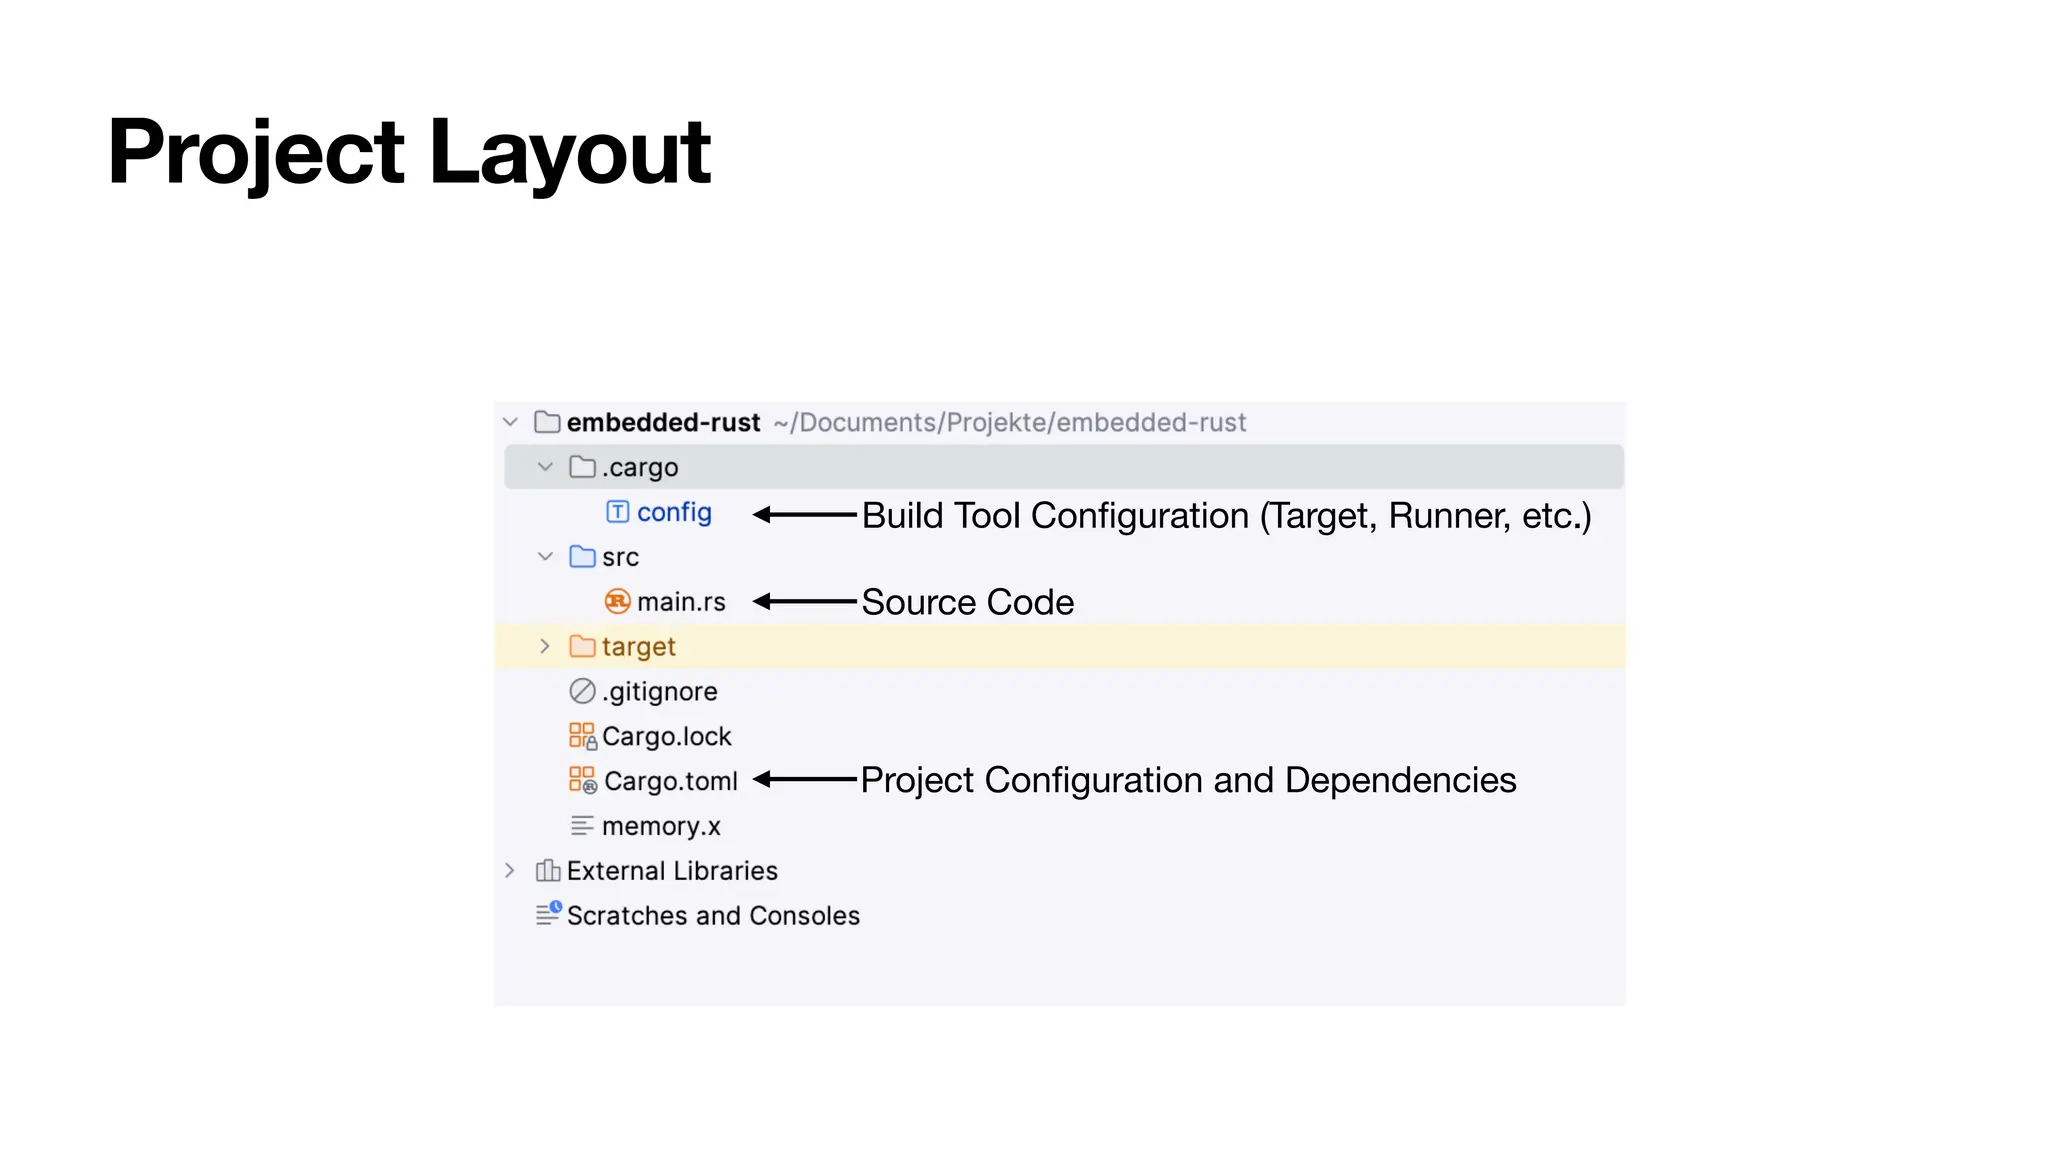Viewport: 2048px width, 1152px height.
Task: Open the .gitignore file
Action: (x=660, y=692)
